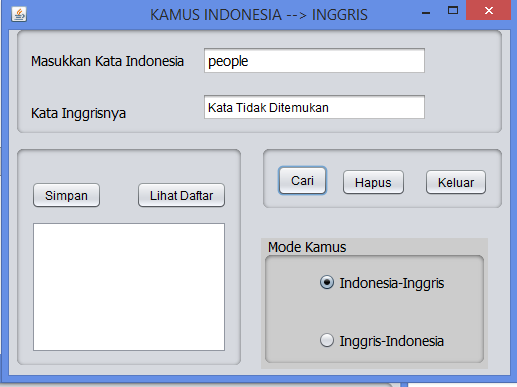Image resolution: width=517 pixels, height=387 pixels.
Task: Minimize the dictionary window
Action: [x=426, y=13]
